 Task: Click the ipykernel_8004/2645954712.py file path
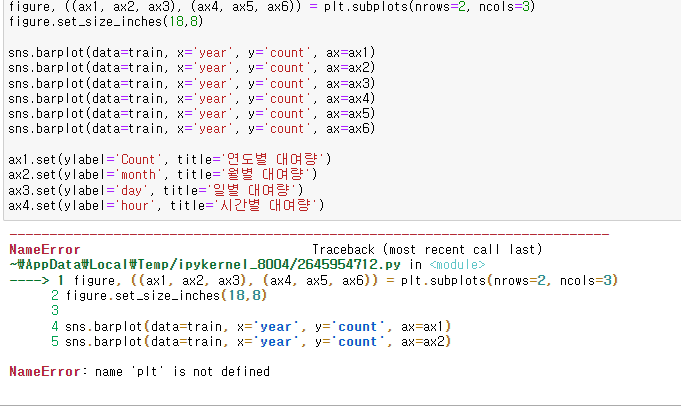(x=205, y=265)
